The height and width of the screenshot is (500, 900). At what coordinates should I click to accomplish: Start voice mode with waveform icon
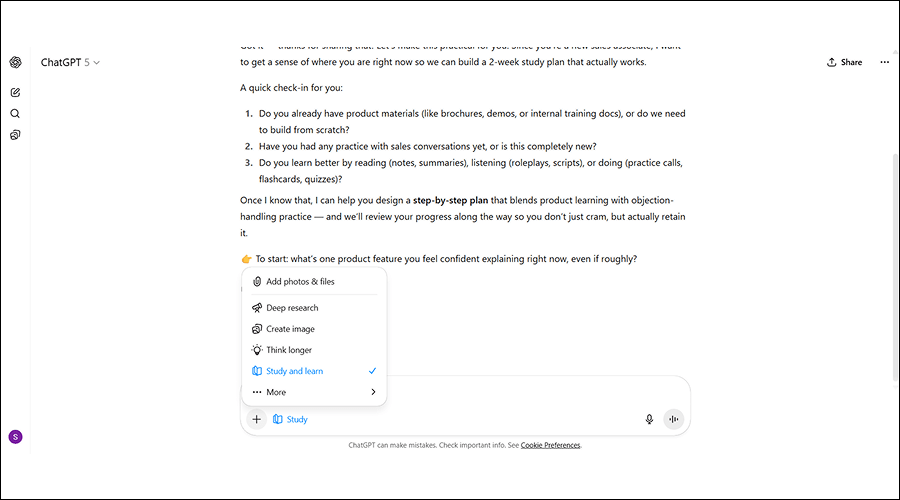pyautogui.click(x=673, y=419)
